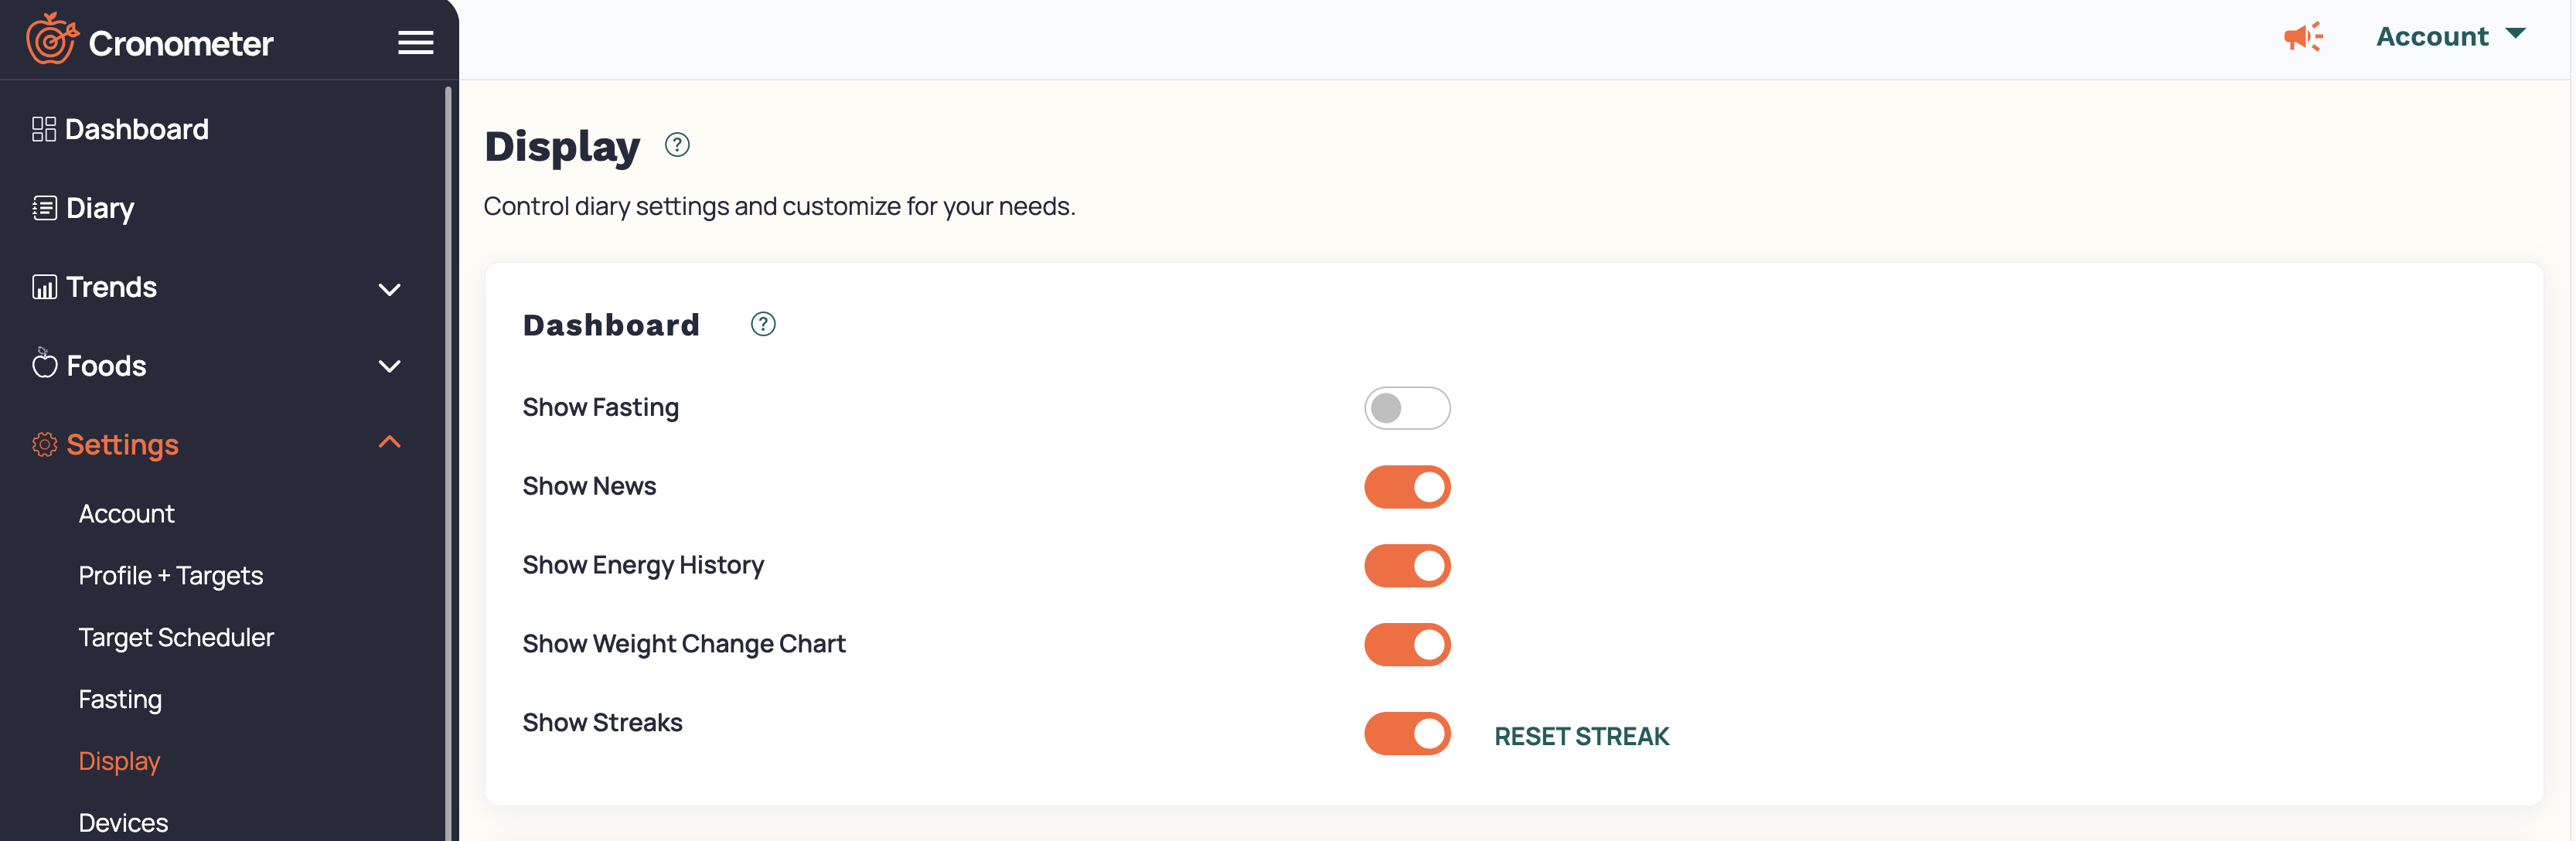Screen dimensions: 2576x841
Task: Disable the Show News toggle
Action: 1407,487
